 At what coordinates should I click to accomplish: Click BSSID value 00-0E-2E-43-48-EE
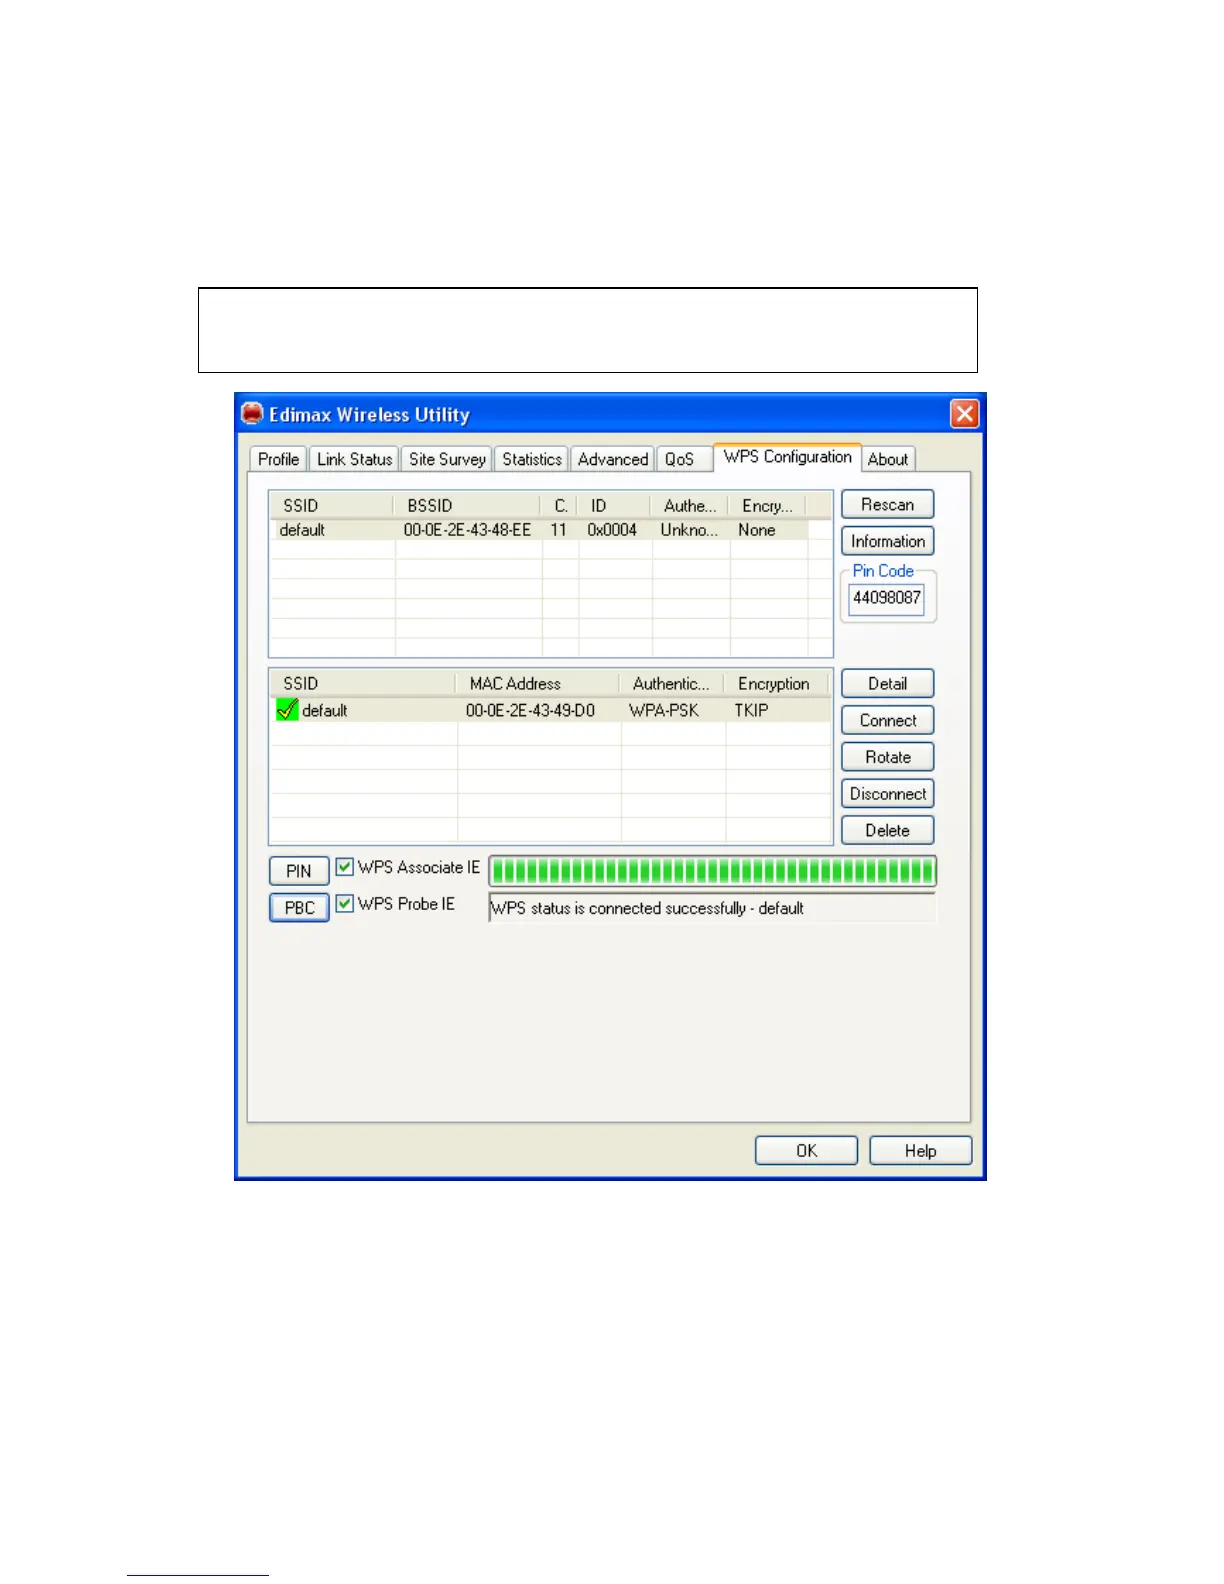point(467,530)
